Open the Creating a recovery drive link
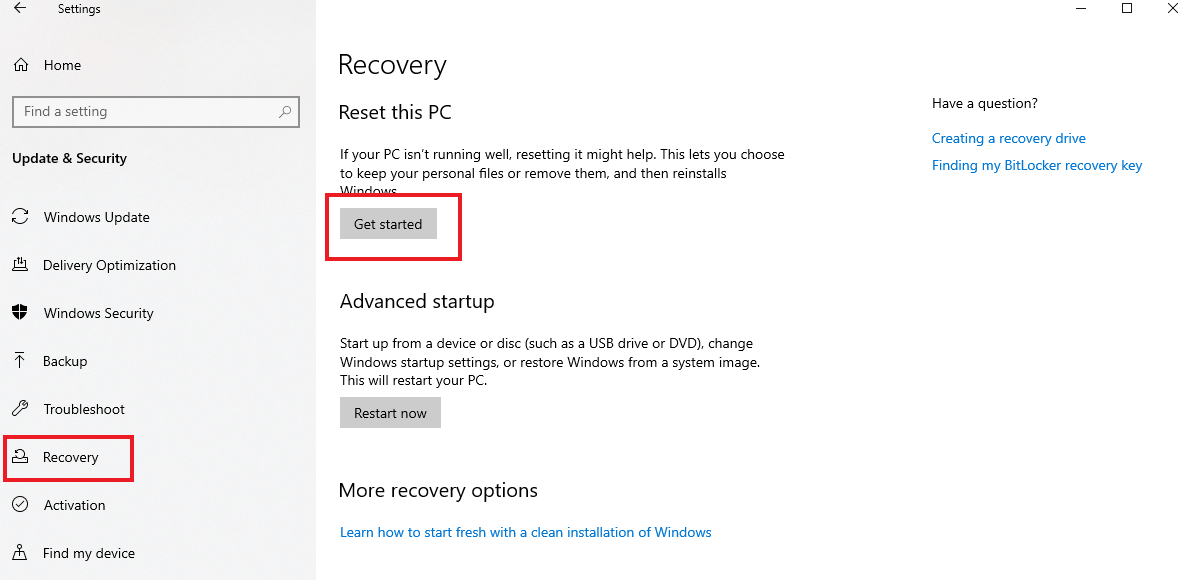This screenshot has width=1186, height=580. click(x=1008, y=138)
